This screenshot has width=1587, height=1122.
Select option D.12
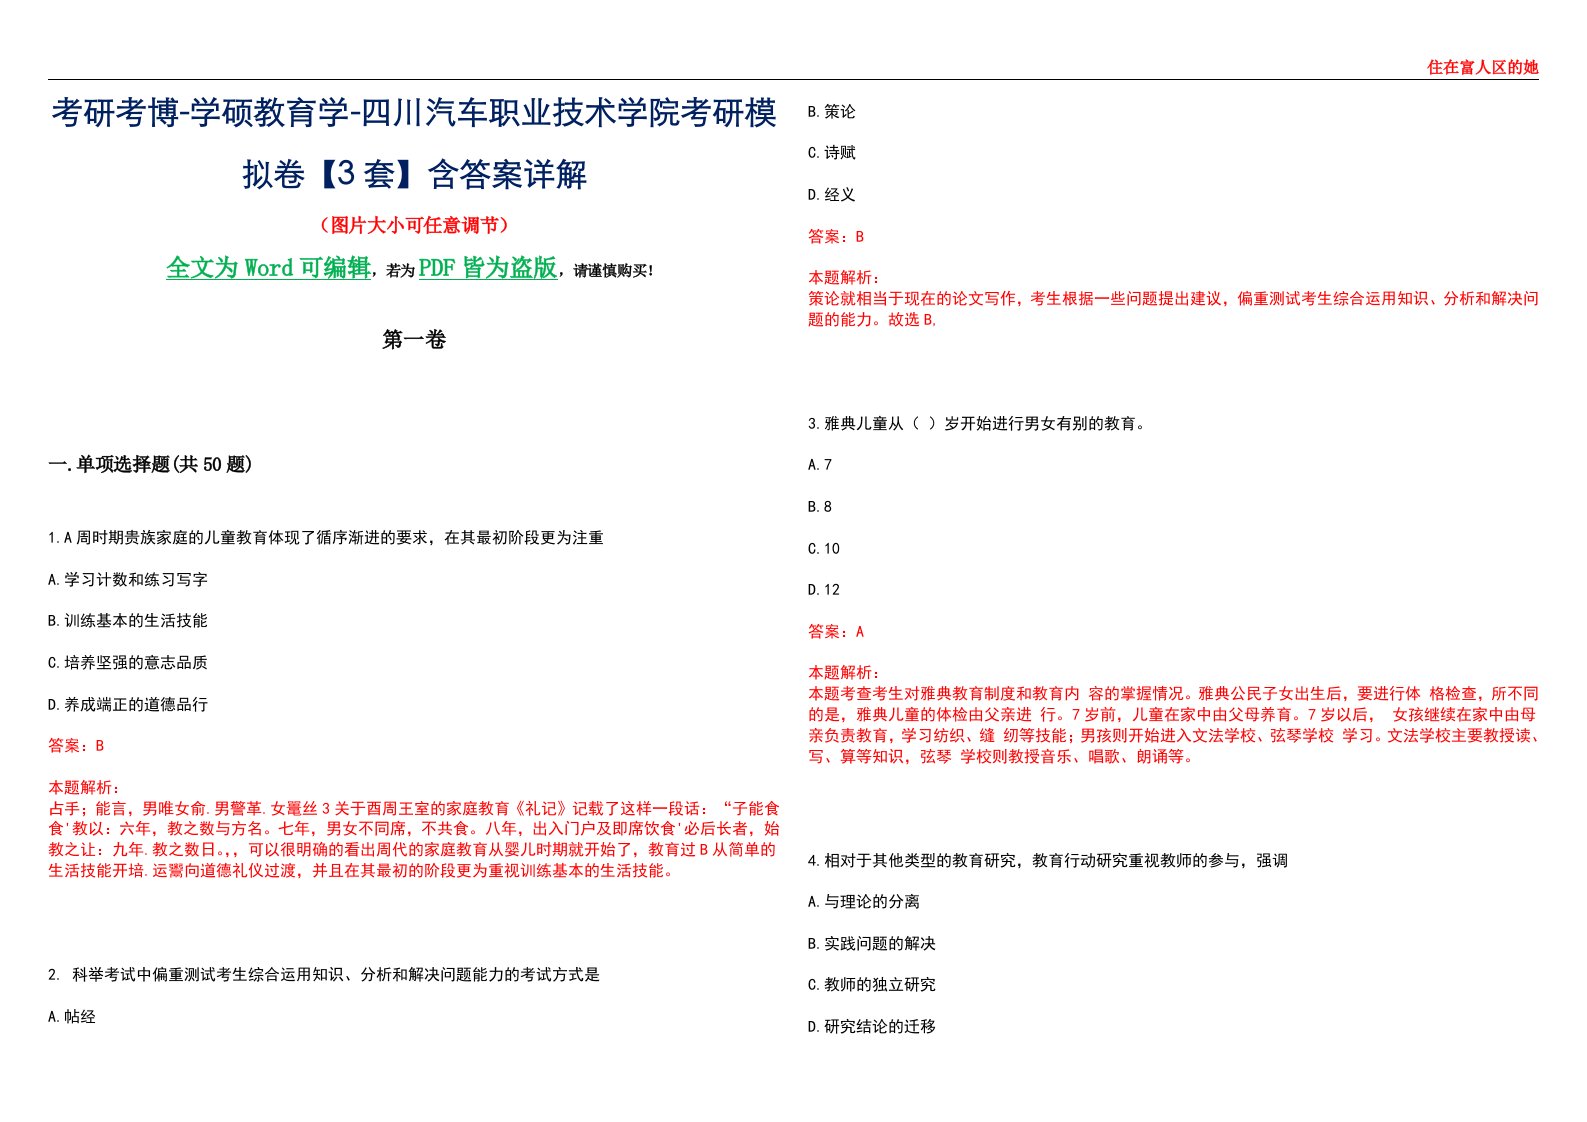click(824, 590)
